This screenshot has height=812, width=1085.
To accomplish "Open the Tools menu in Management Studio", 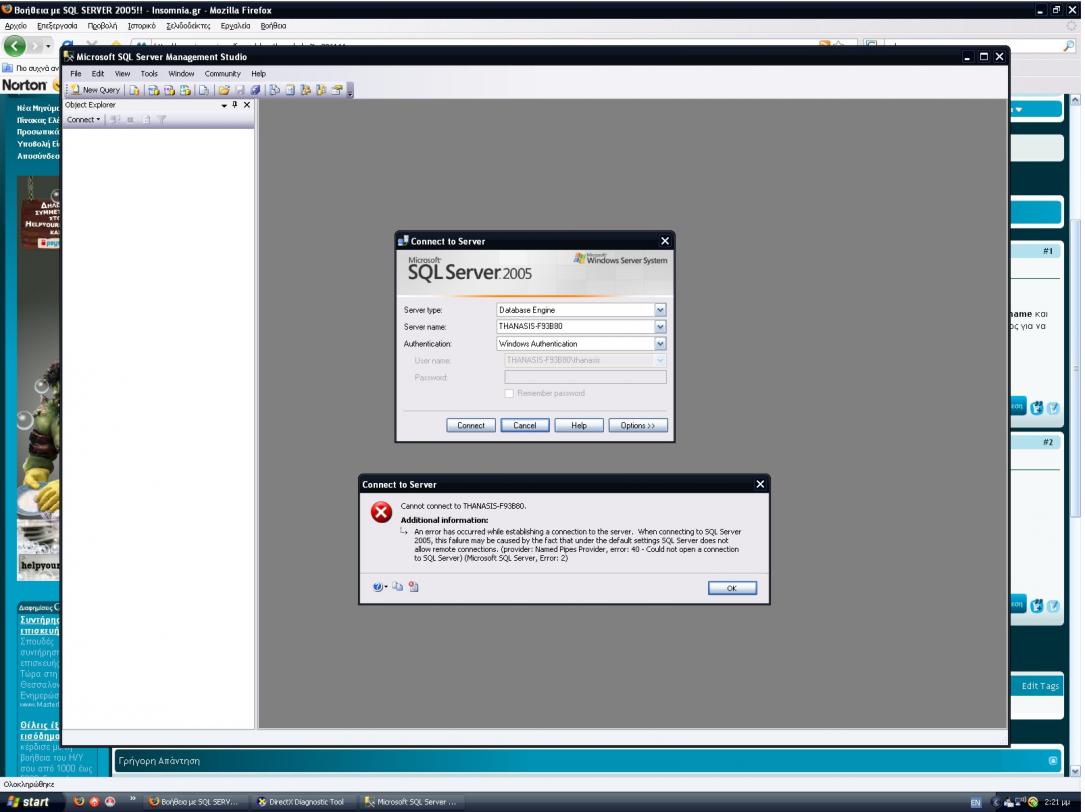I will point(149,73).
